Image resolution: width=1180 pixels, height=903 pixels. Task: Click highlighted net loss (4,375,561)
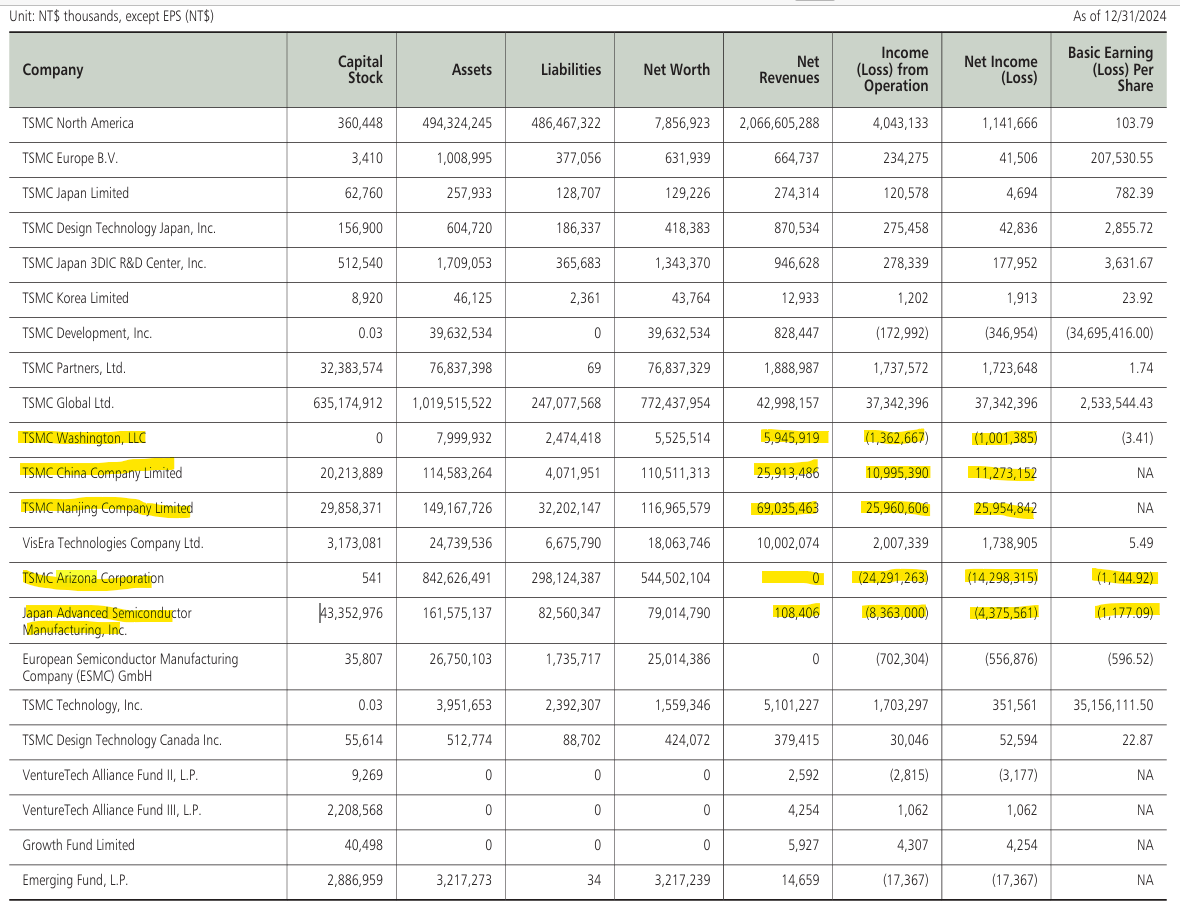point(1005,613)
